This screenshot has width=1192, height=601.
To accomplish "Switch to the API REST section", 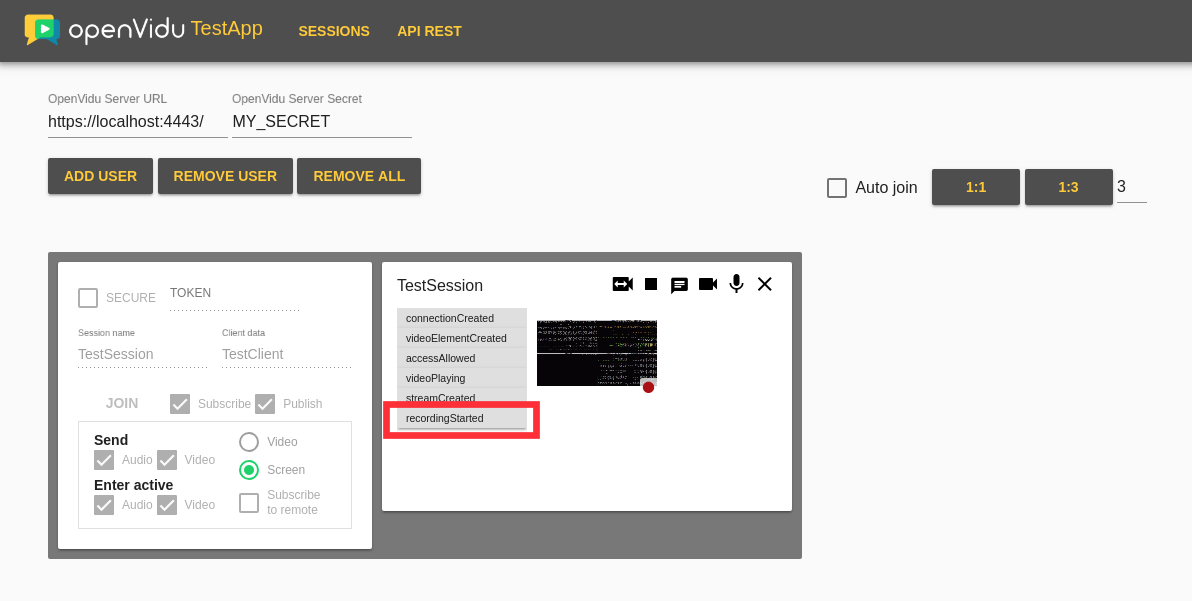I will tap(429, 31).
